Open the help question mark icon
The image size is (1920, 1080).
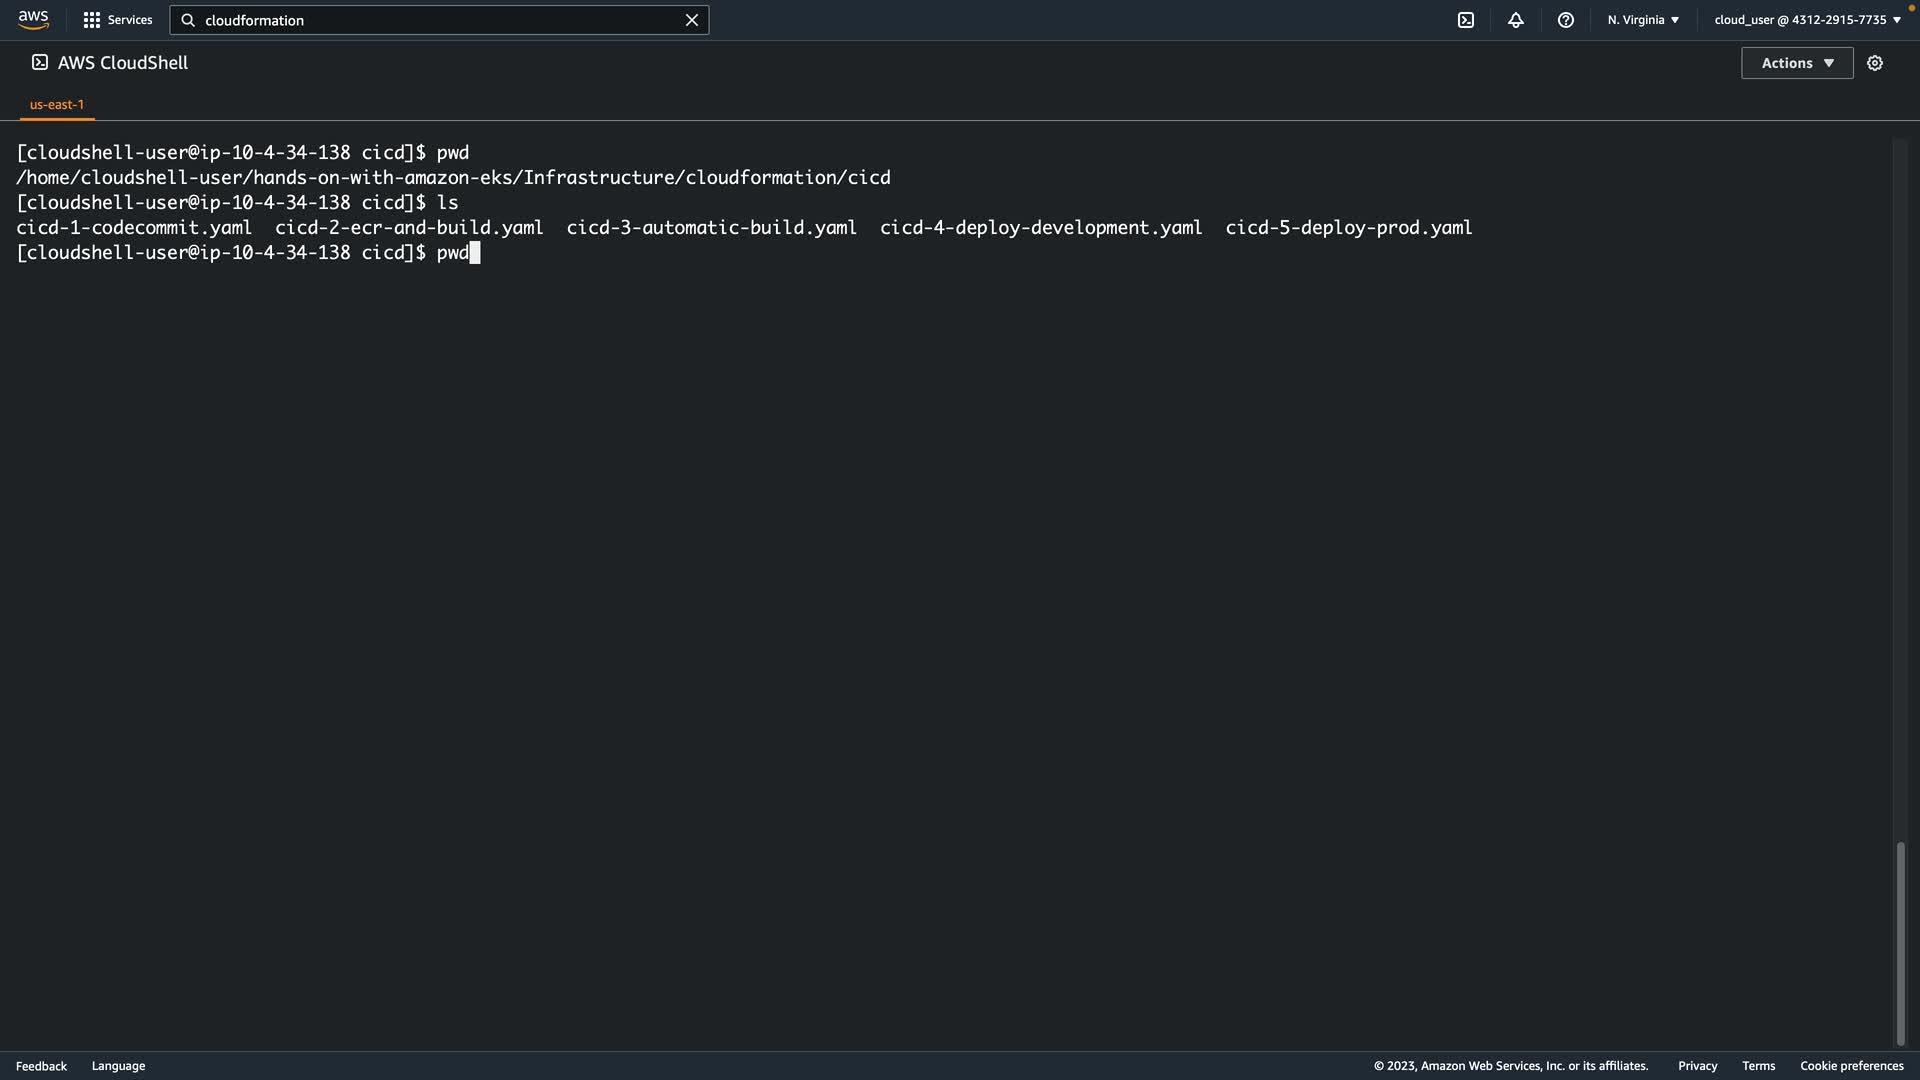click(x=1566, y=20)
